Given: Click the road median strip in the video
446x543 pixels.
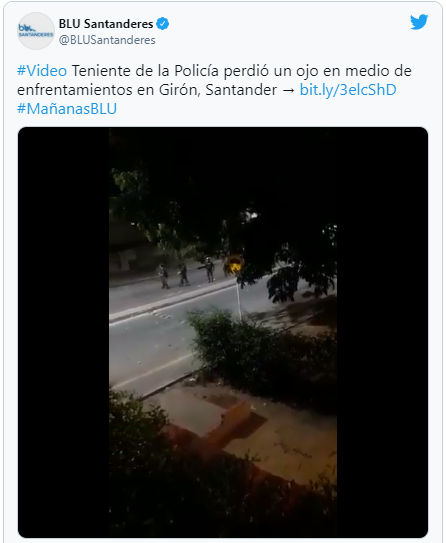Looking at the screenshot, I should [x=170, y=301].
